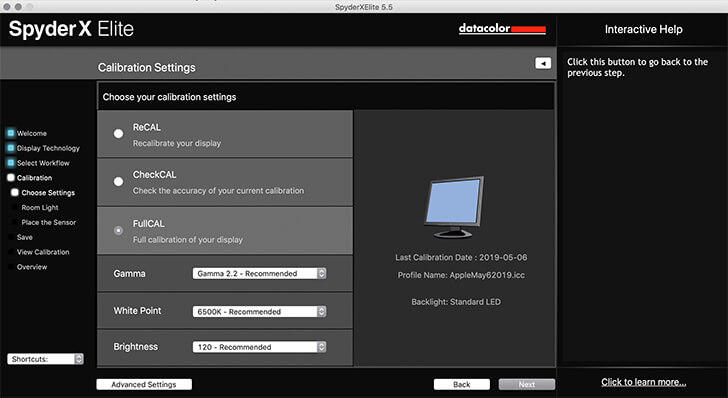Select Room Light step in sidebar
The width and height of the screenshot is (728, 398).
[x=40, y=208]
